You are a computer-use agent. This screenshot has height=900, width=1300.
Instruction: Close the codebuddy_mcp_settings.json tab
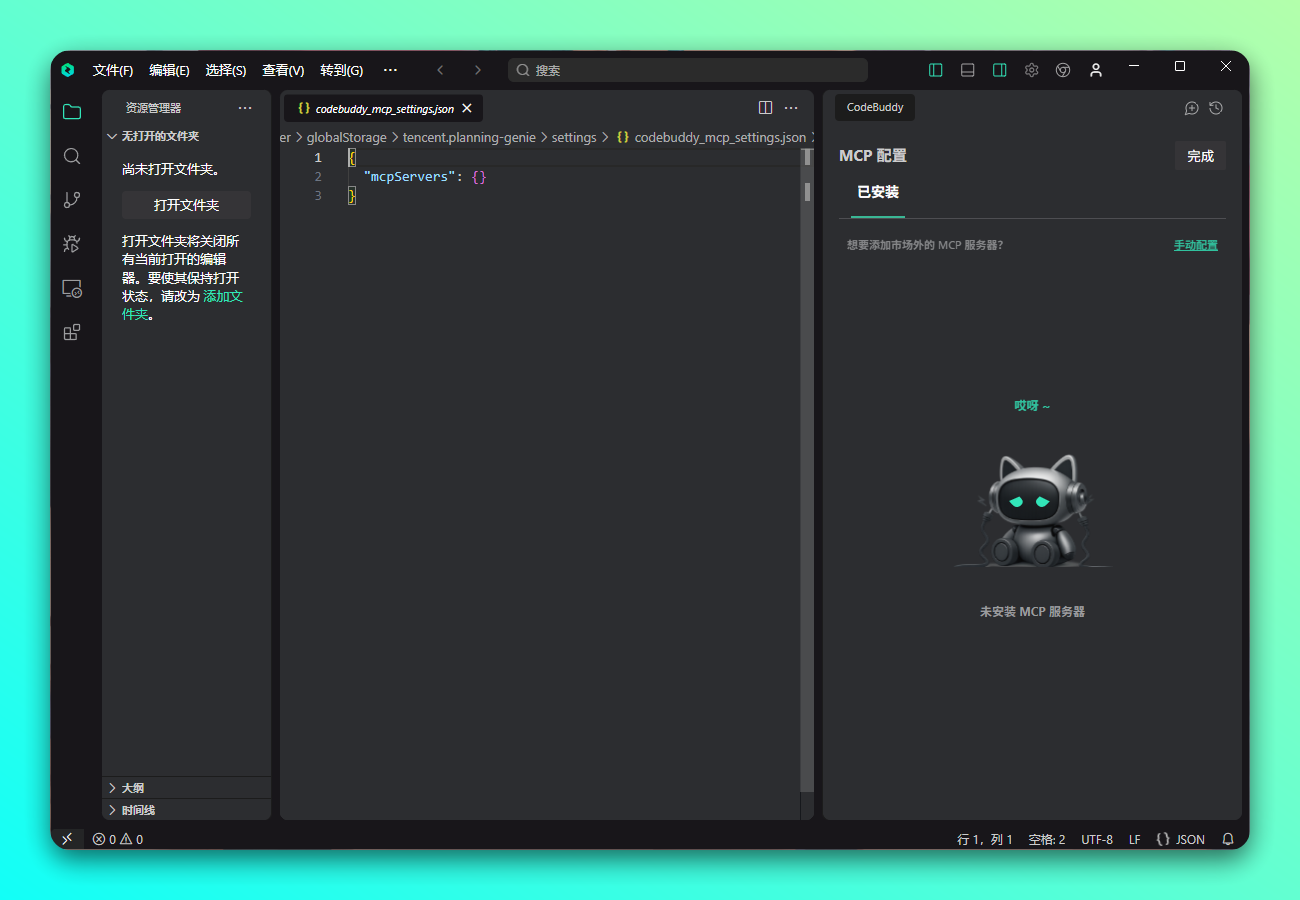[x=467, y=109]
